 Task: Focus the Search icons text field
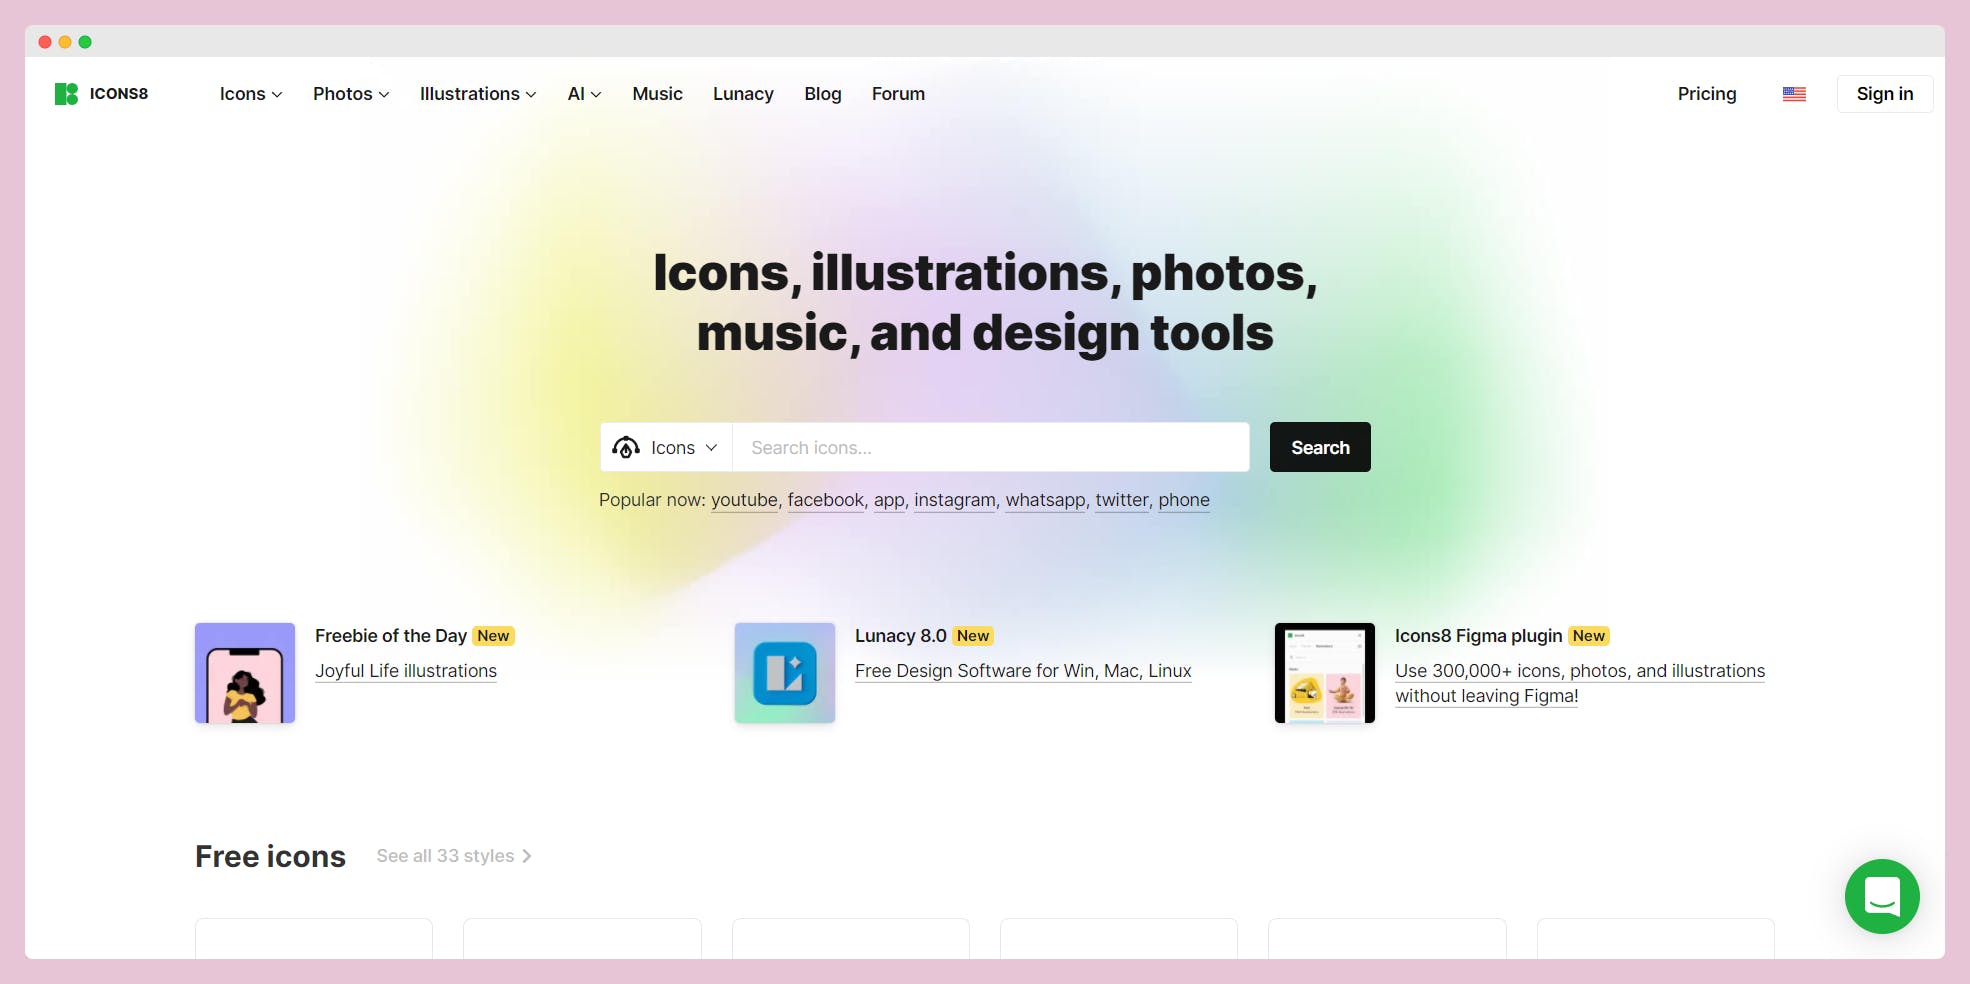[x=991, y=447]
